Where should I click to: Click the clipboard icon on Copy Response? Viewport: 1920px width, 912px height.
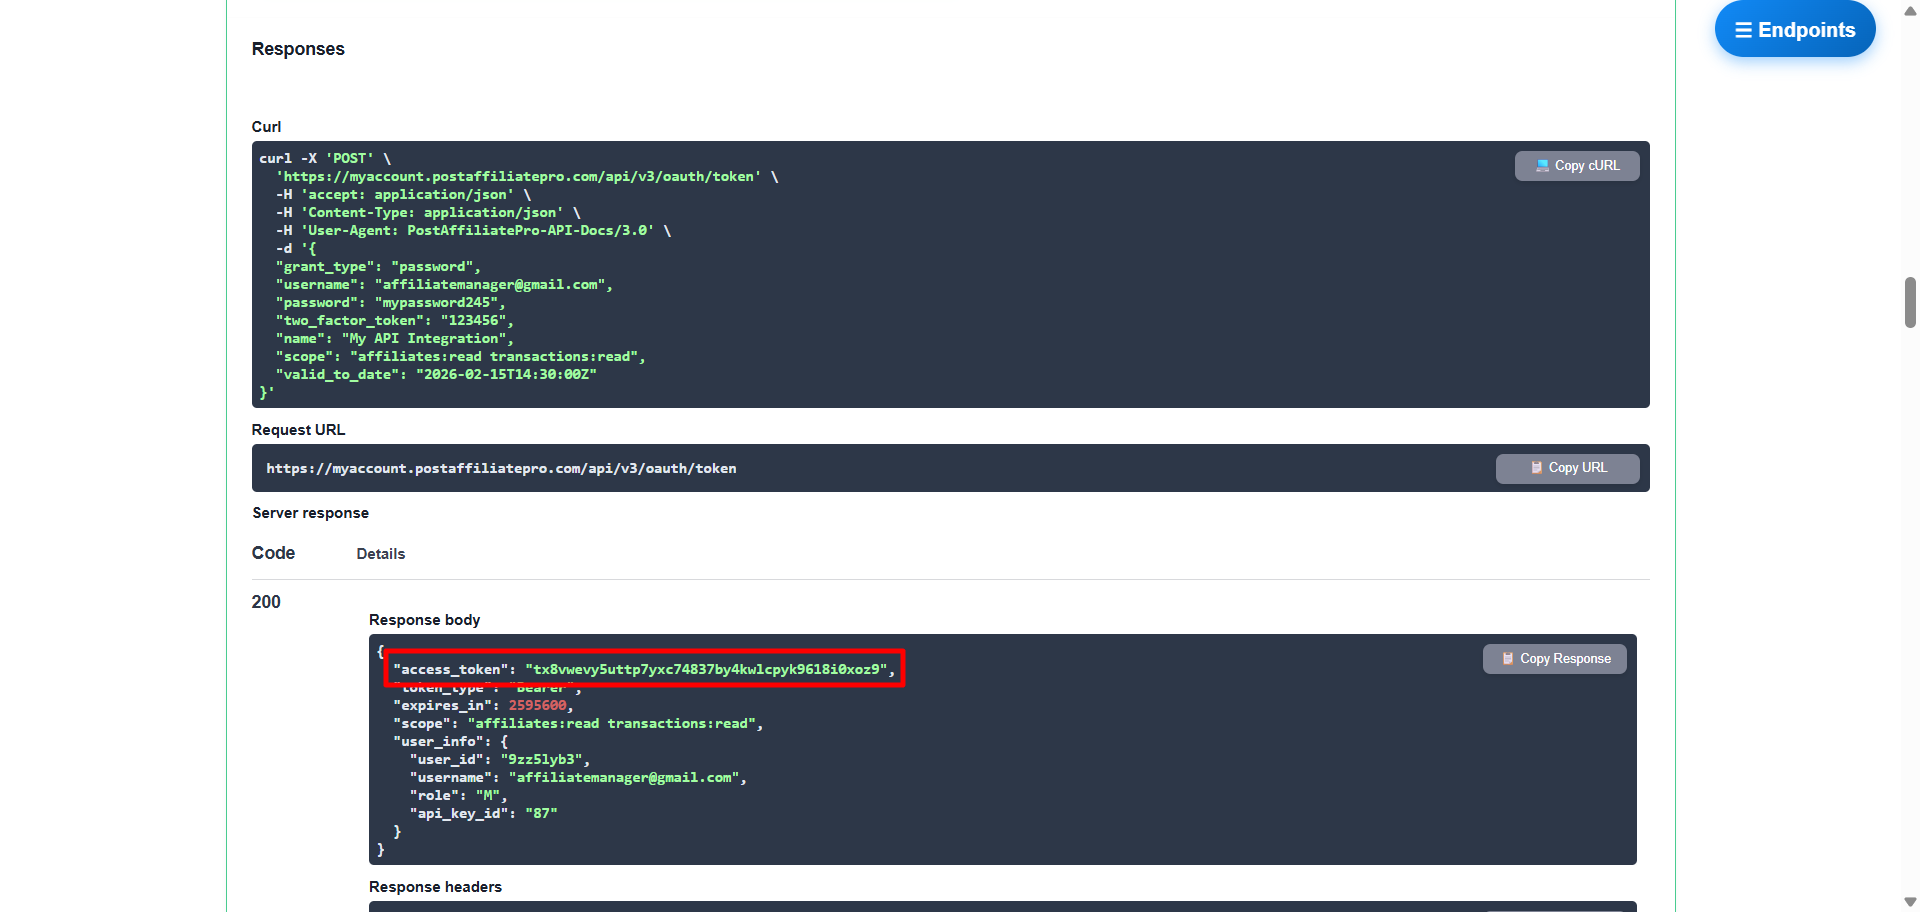(x=1507, y=659)
